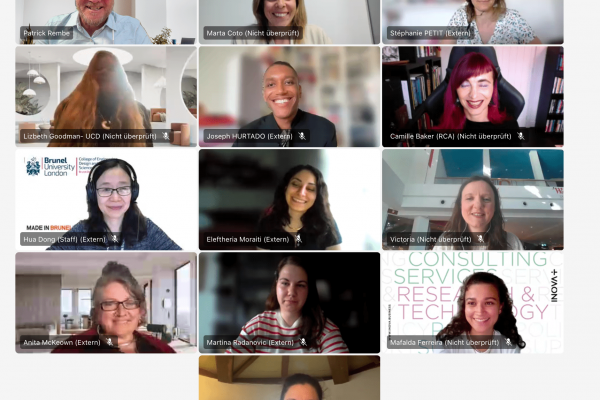The image size is (600, 400).
Task: Click muted mic icon on Martina Radanovic tile
Action: (303, 342)
